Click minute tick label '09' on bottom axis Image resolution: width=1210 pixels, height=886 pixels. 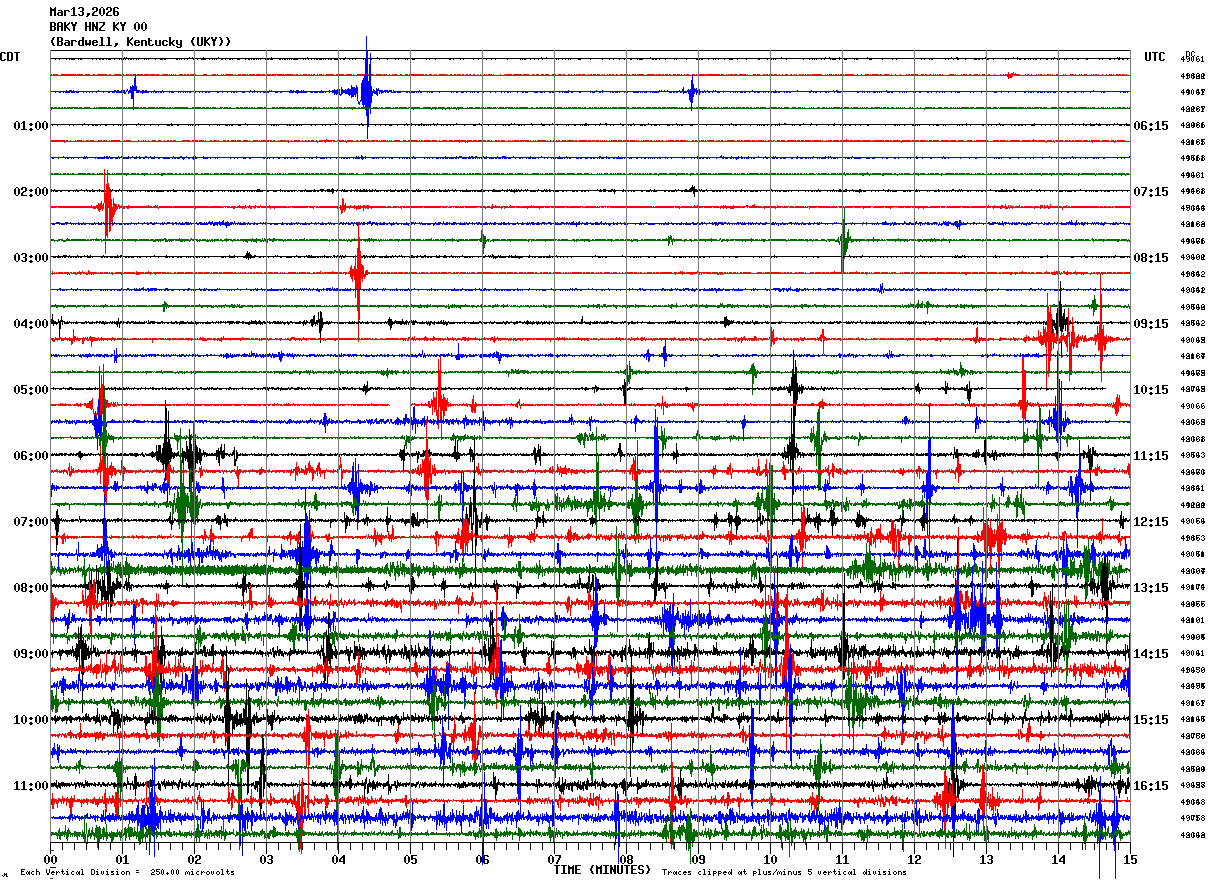(698, 860)
